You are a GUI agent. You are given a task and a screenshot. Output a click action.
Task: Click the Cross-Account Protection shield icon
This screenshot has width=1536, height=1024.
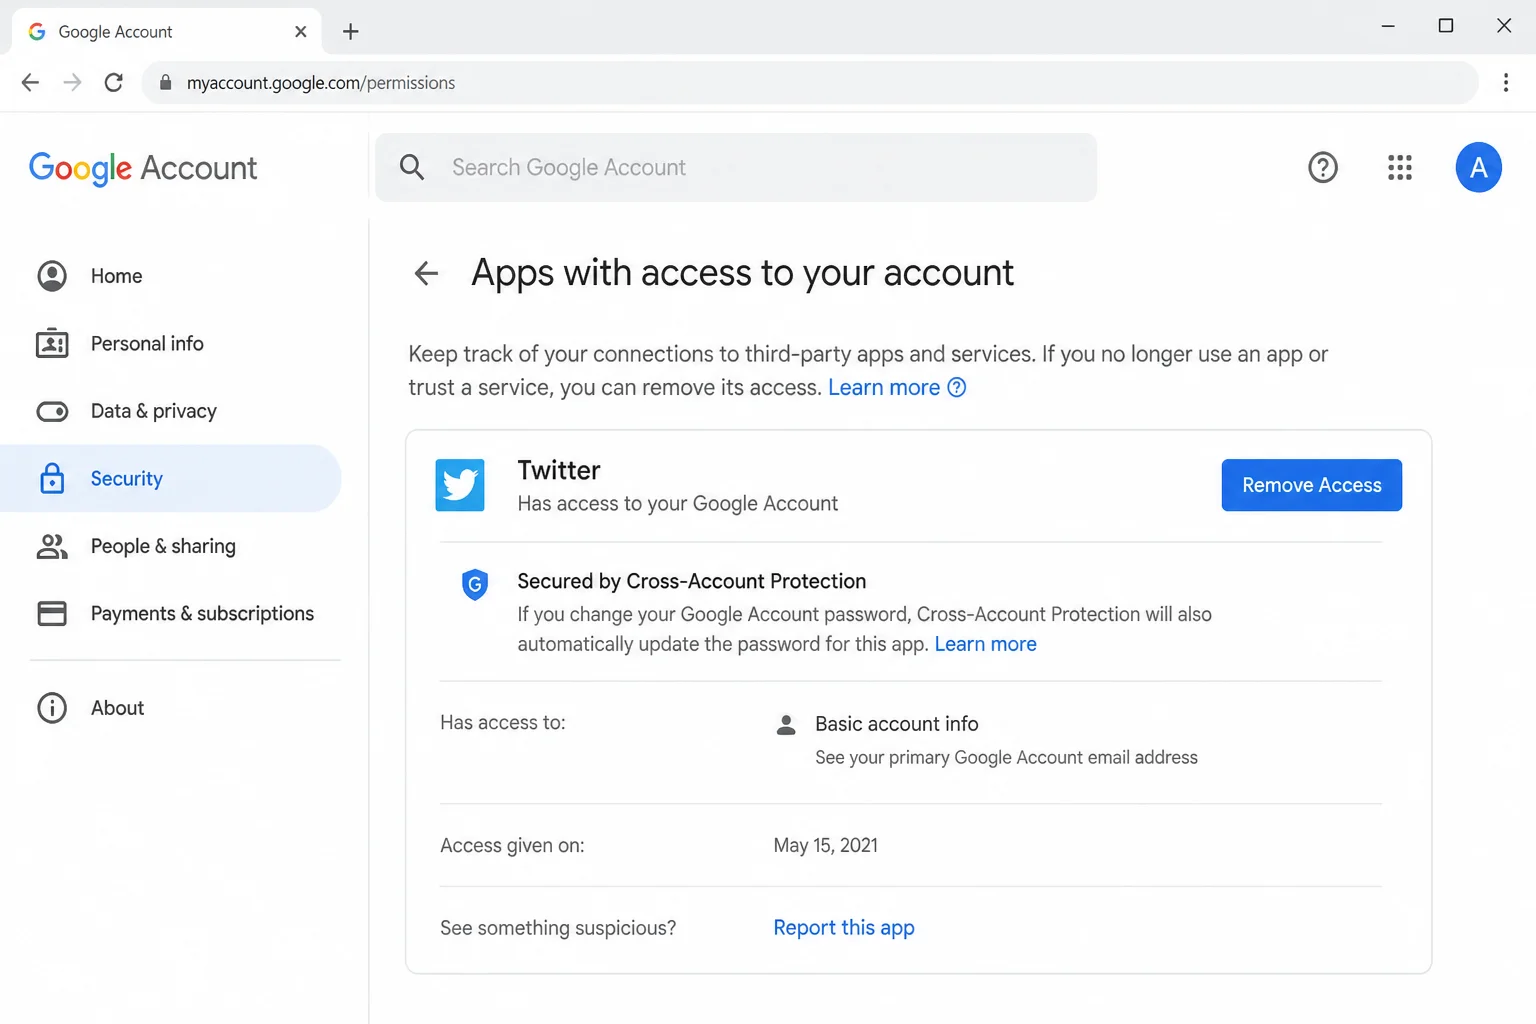point(475,584)
